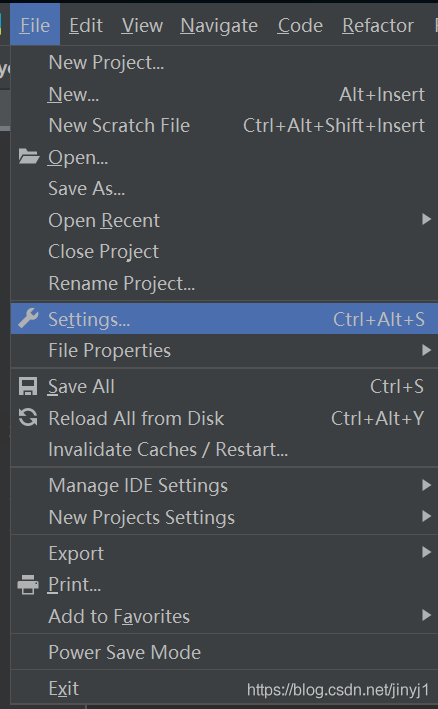Open the Refactor menu
438x709 pixels.
point(378,25)
